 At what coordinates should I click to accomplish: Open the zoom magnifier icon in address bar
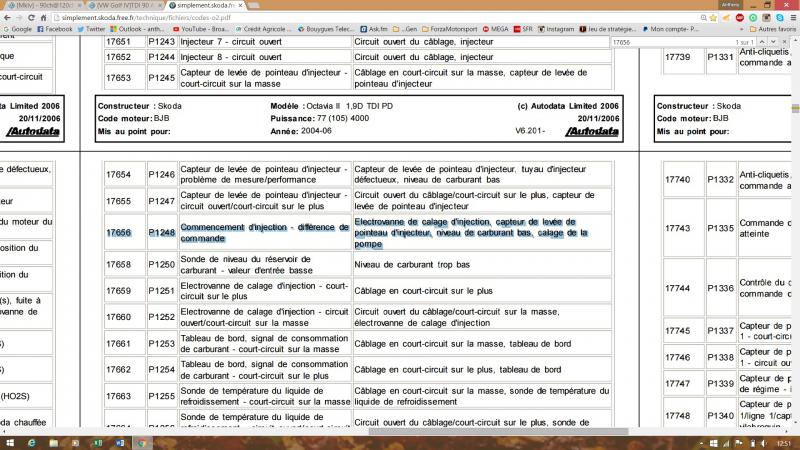704,17
